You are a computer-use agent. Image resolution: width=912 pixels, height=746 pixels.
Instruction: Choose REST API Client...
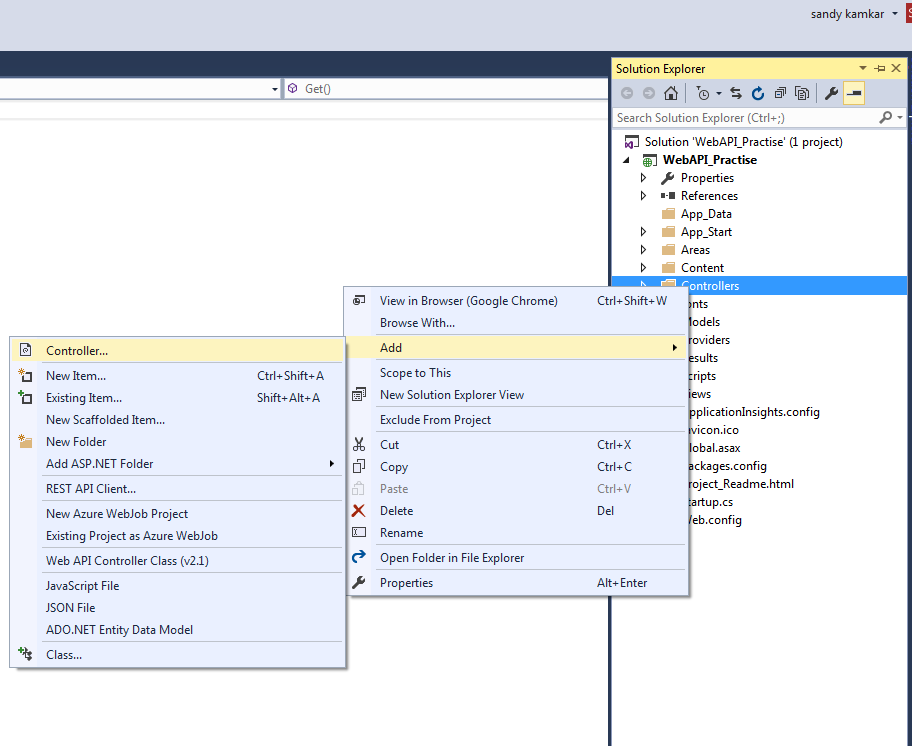177,489
